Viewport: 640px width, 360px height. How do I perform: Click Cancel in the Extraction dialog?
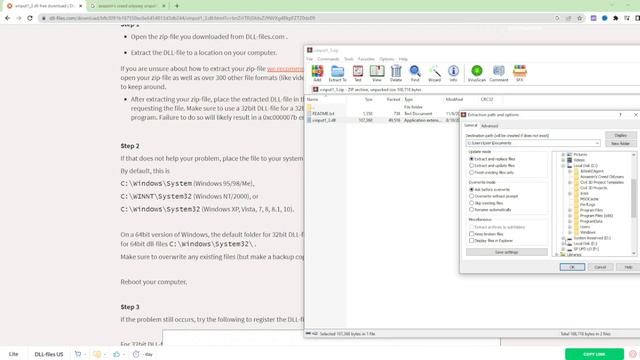tap(600, 267)
